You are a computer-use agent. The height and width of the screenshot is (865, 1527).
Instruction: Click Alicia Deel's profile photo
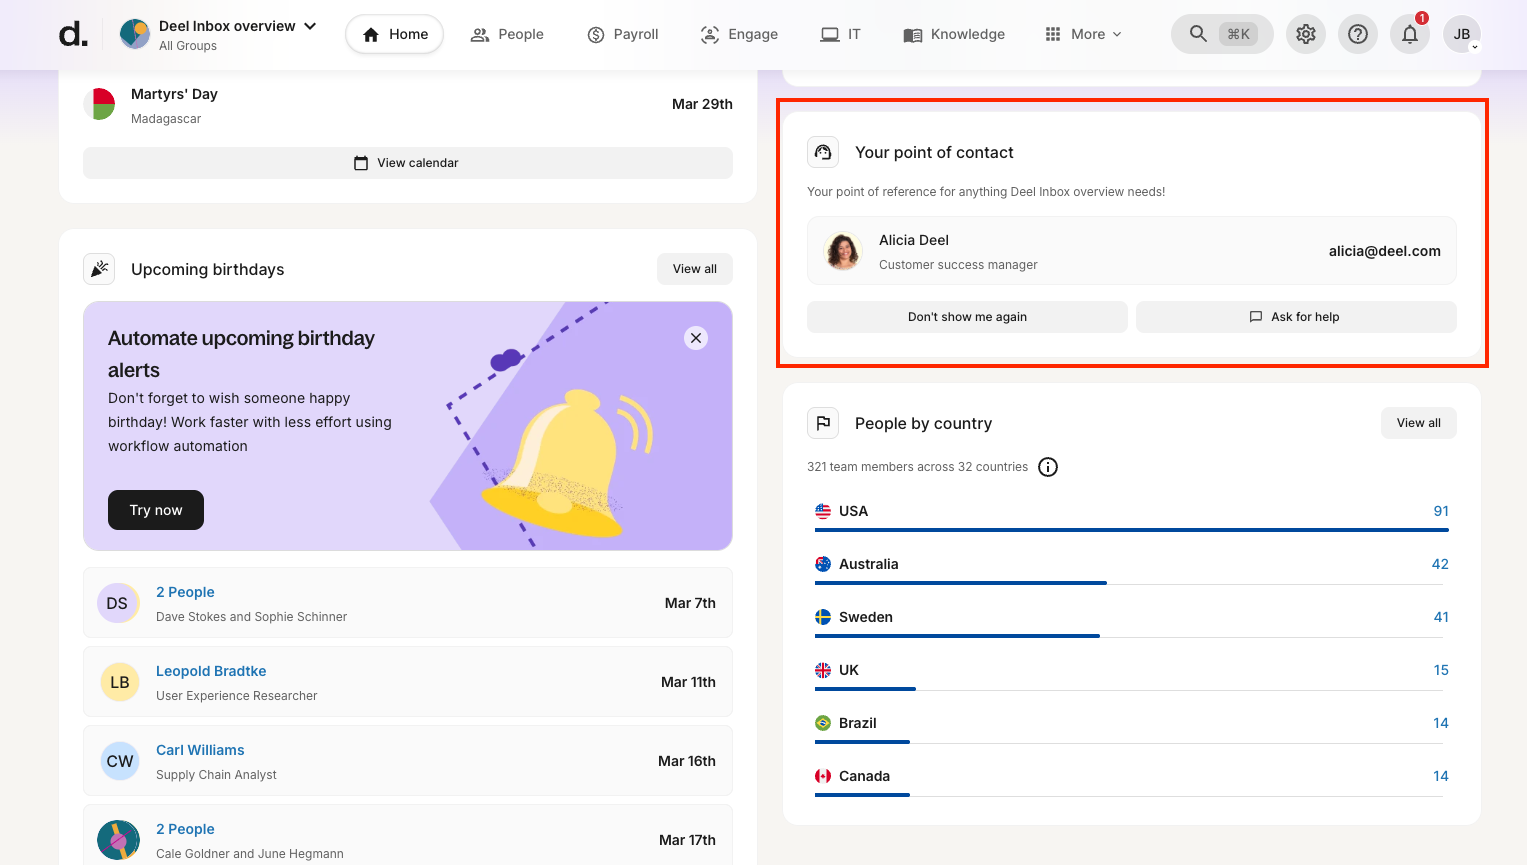click(843, 251)
